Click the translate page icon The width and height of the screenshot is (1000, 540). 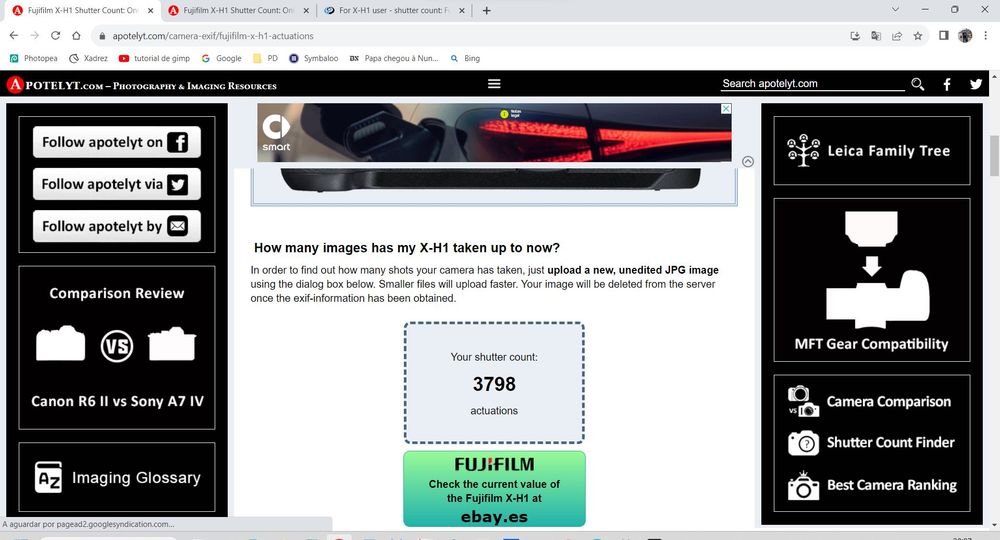click(876, 36)
